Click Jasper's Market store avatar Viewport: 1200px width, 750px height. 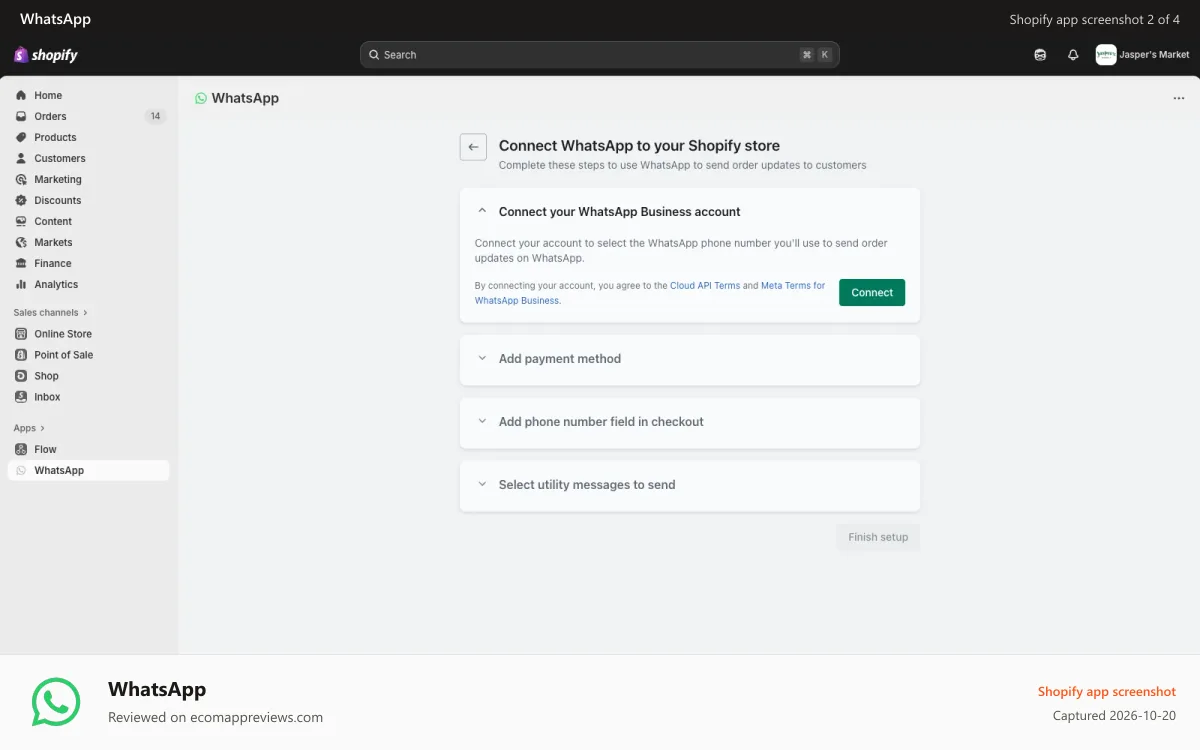[1106, 55]
